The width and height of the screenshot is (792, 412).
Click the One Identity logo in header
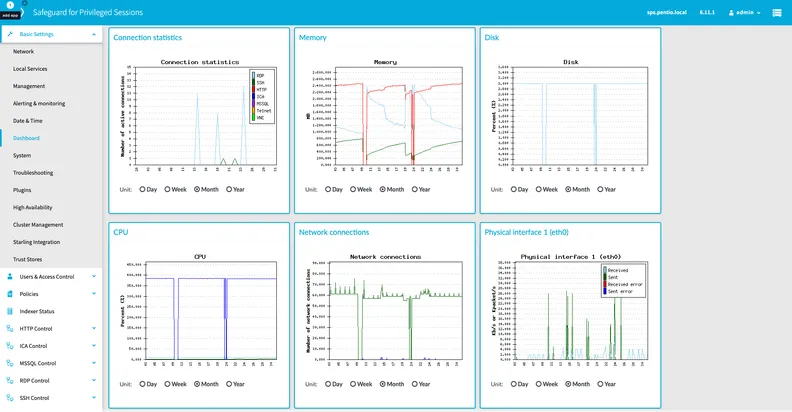[x=10, y=12]
